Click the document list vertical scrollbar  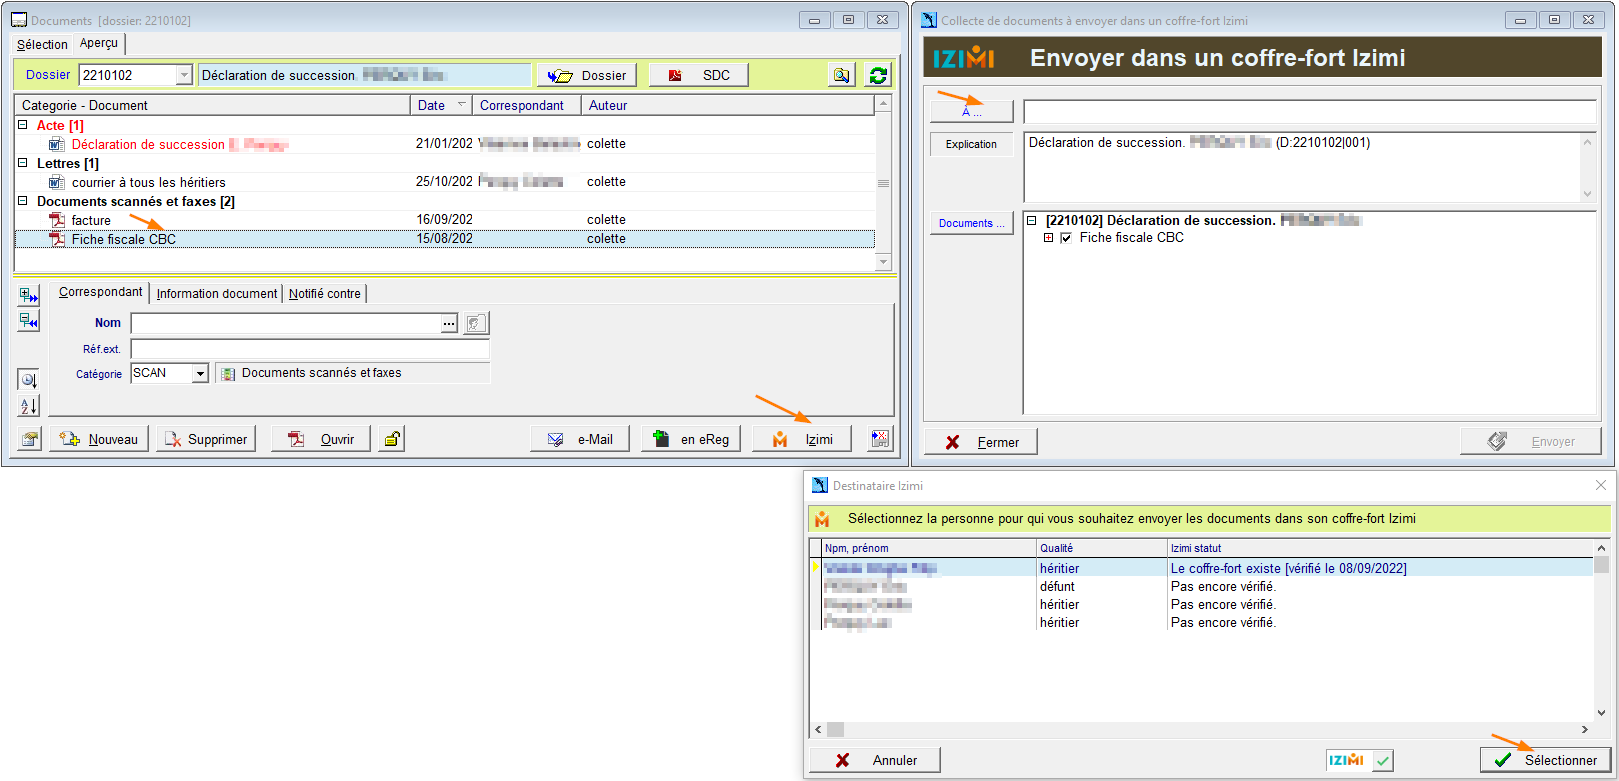pos(883,183)
